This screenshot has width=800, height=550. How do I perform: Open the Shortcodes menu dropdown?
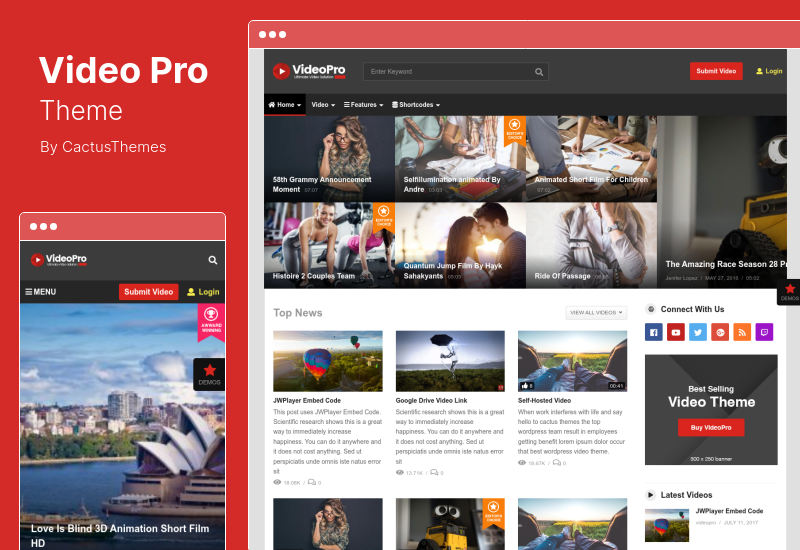coord(416,105)
